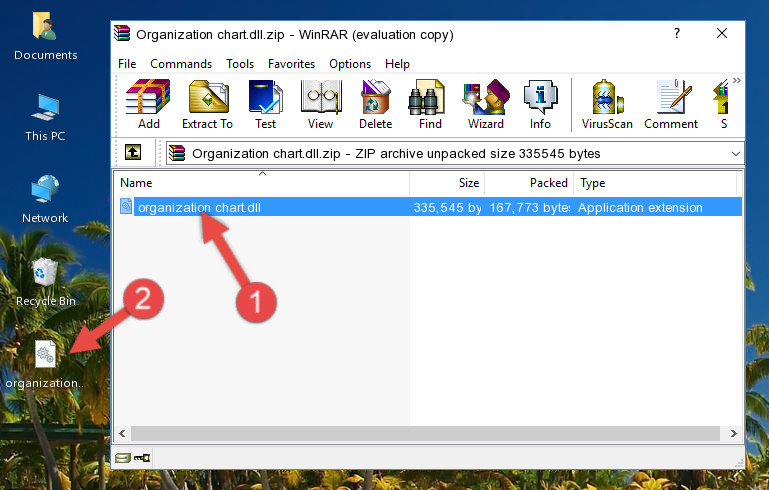Open the View file tool
Image resolution: width=769 pixels, height=490 pixels.
(x=320, y=104)
